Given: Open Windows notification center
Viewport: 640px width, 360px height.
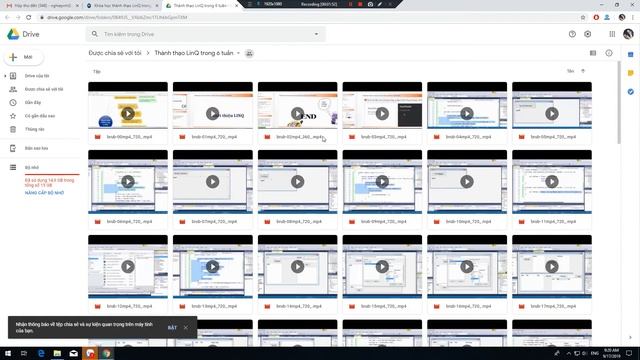Looking at the screenshot, I should click(629, 353).
